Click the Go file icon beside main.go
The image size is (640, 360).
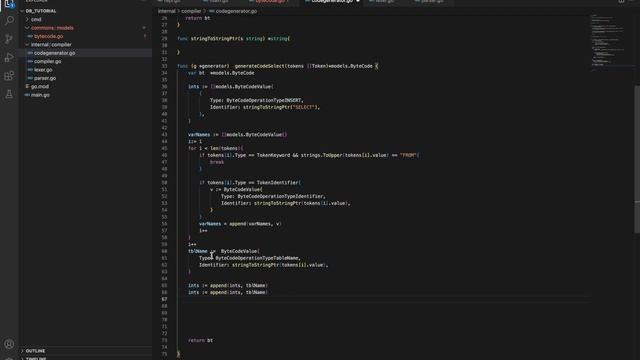pyautogui.click(x=27, y=95)
